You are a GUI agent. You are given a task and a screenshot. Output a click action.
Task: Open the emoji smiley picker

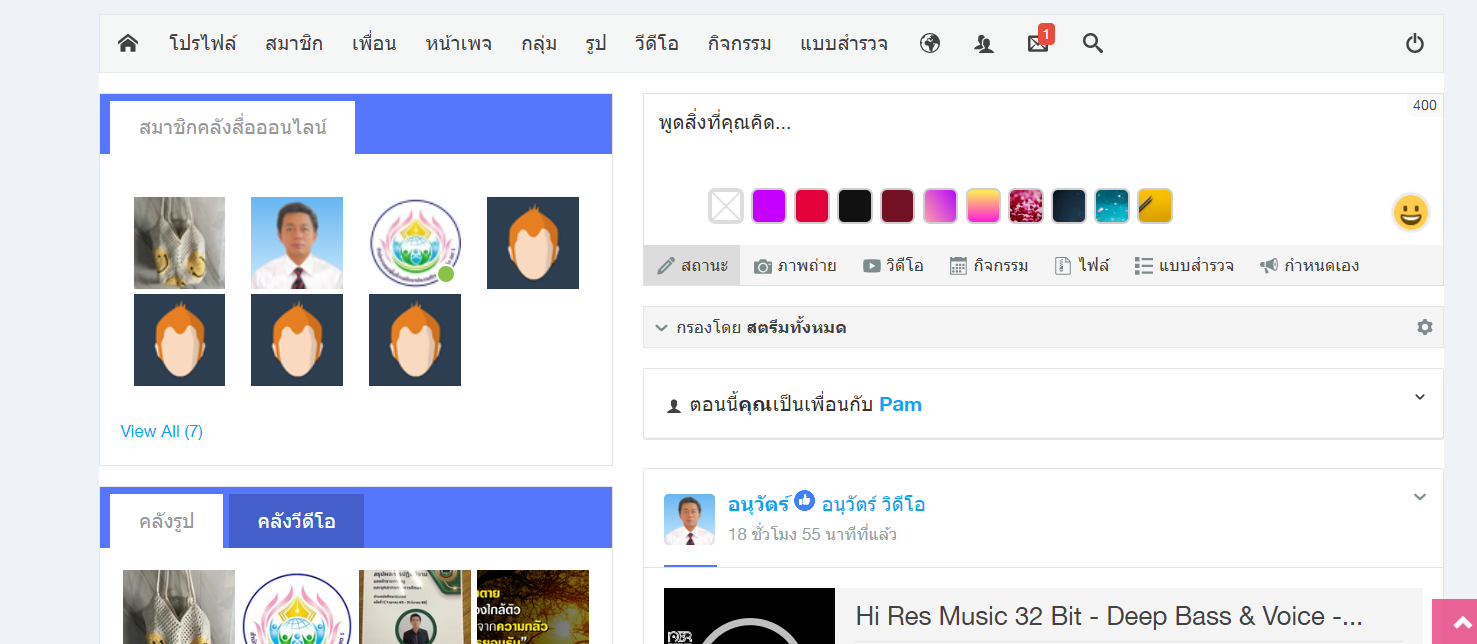coord(1410,212)
